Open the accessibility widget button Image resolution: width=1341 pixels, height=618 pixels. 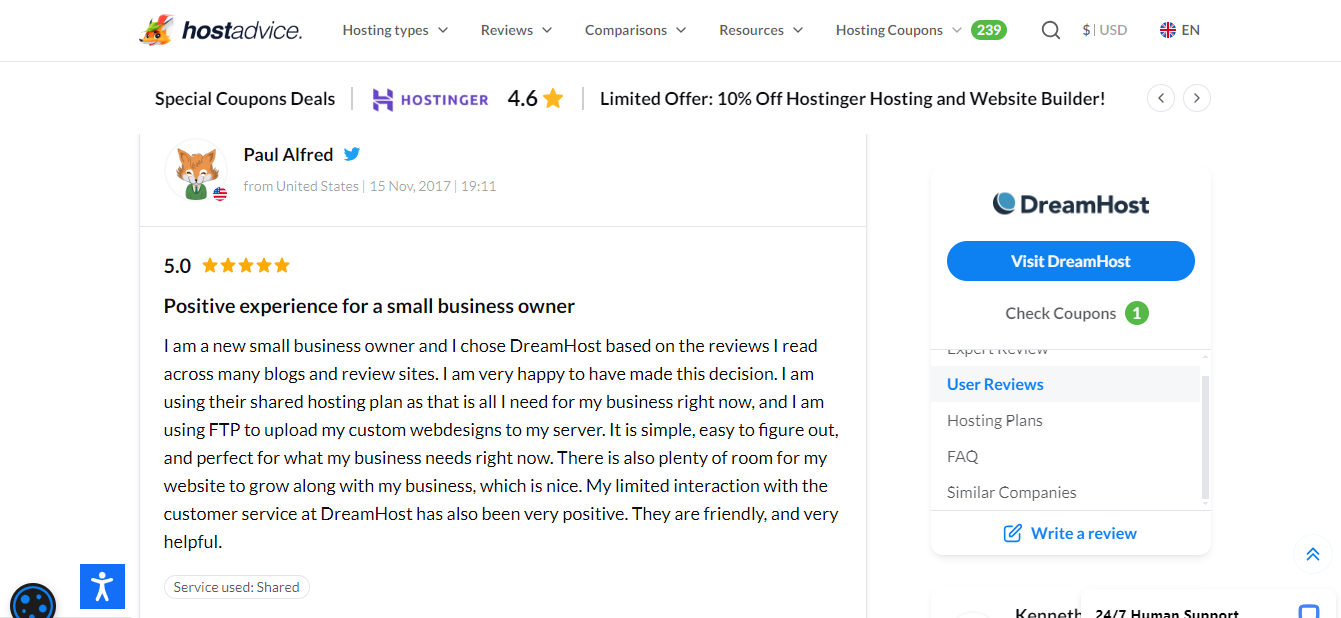coord(102,586)
